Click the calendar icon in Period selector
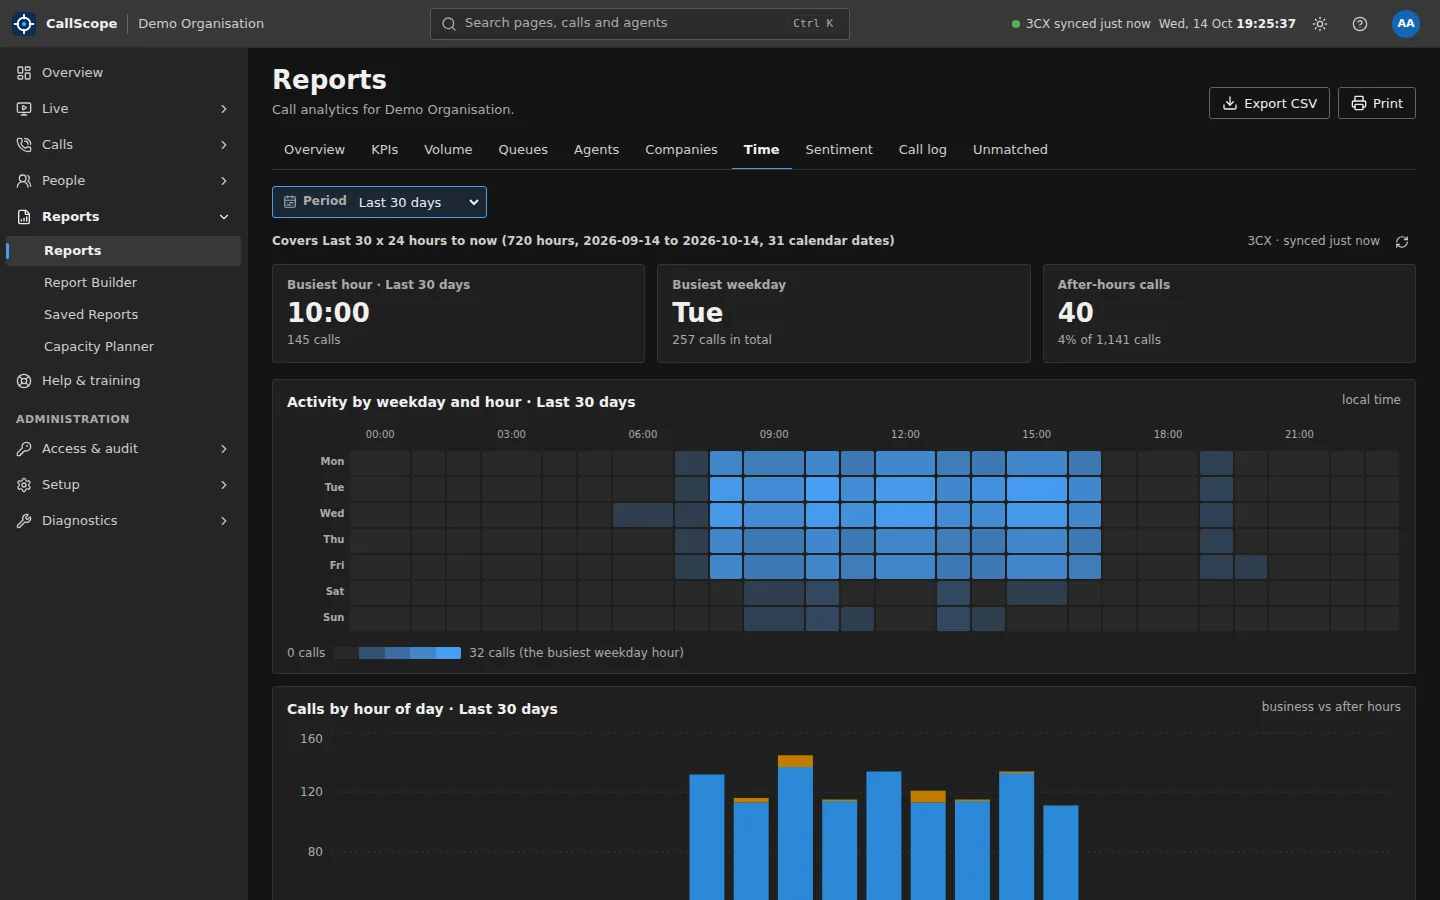Viewport: 1440px width, 900px height. 290,202
